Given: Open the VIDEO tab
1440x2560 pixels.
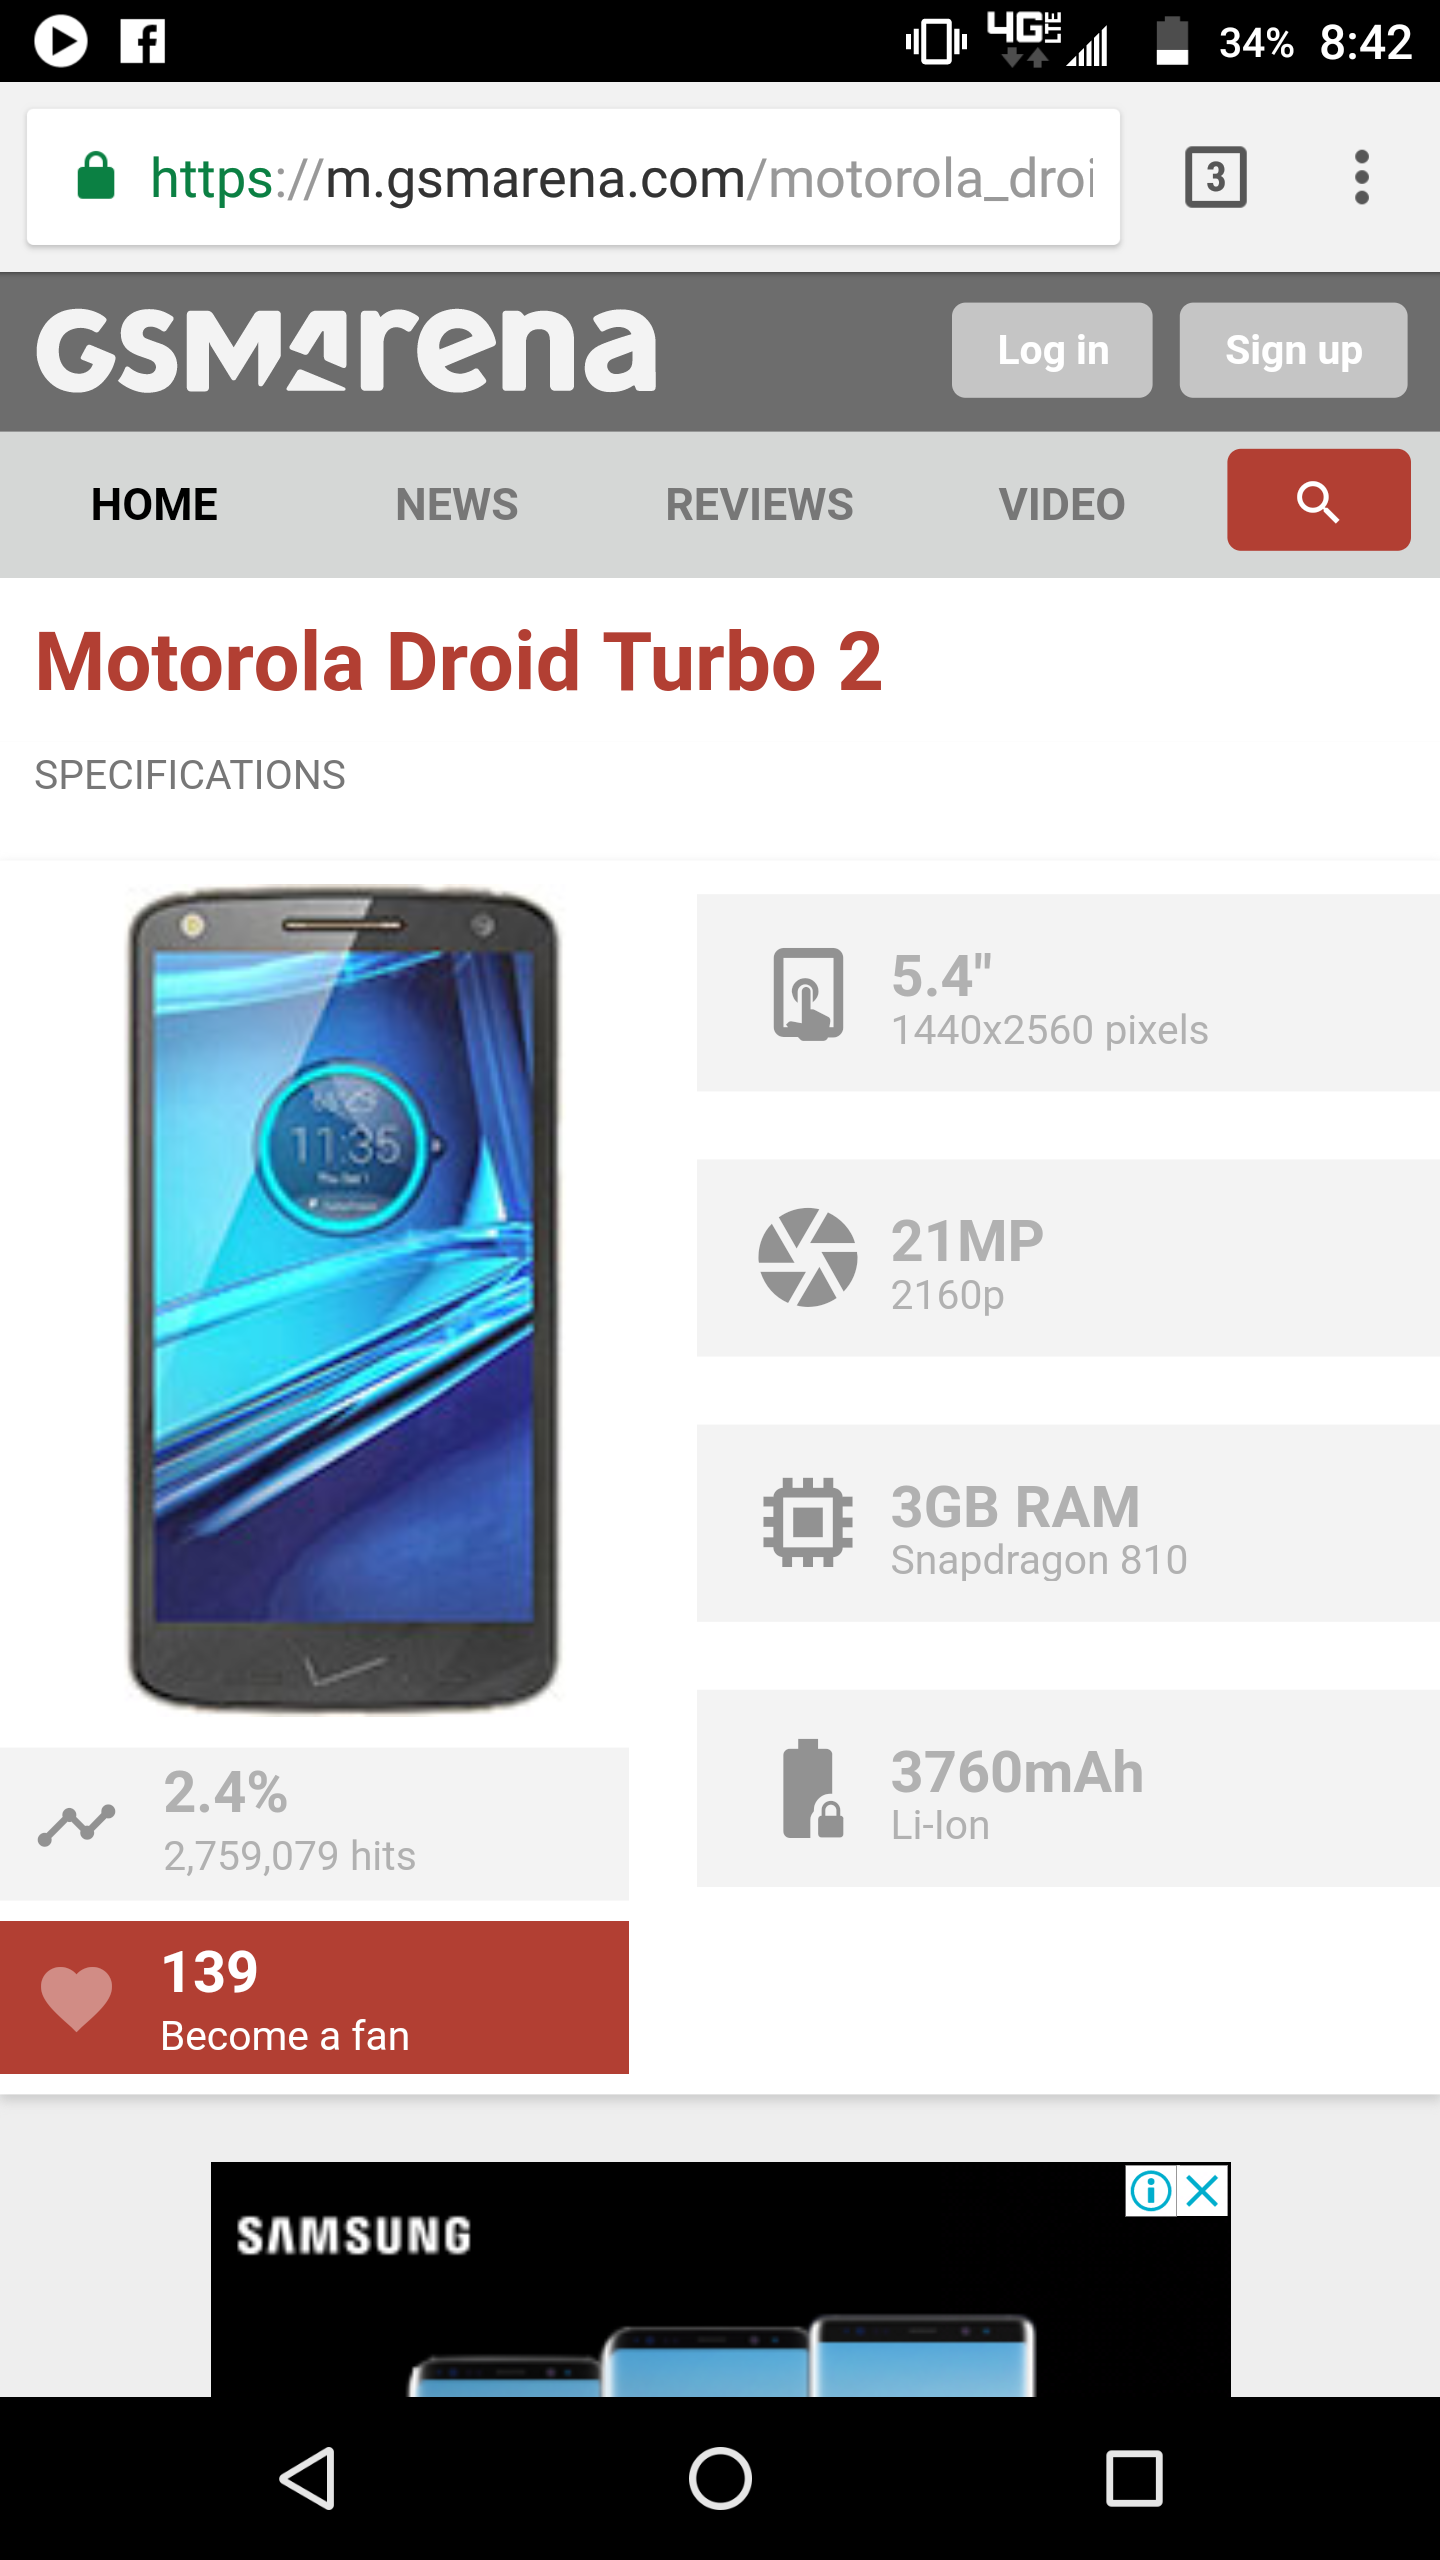Looking at the screenshot, I should 1062,504.
